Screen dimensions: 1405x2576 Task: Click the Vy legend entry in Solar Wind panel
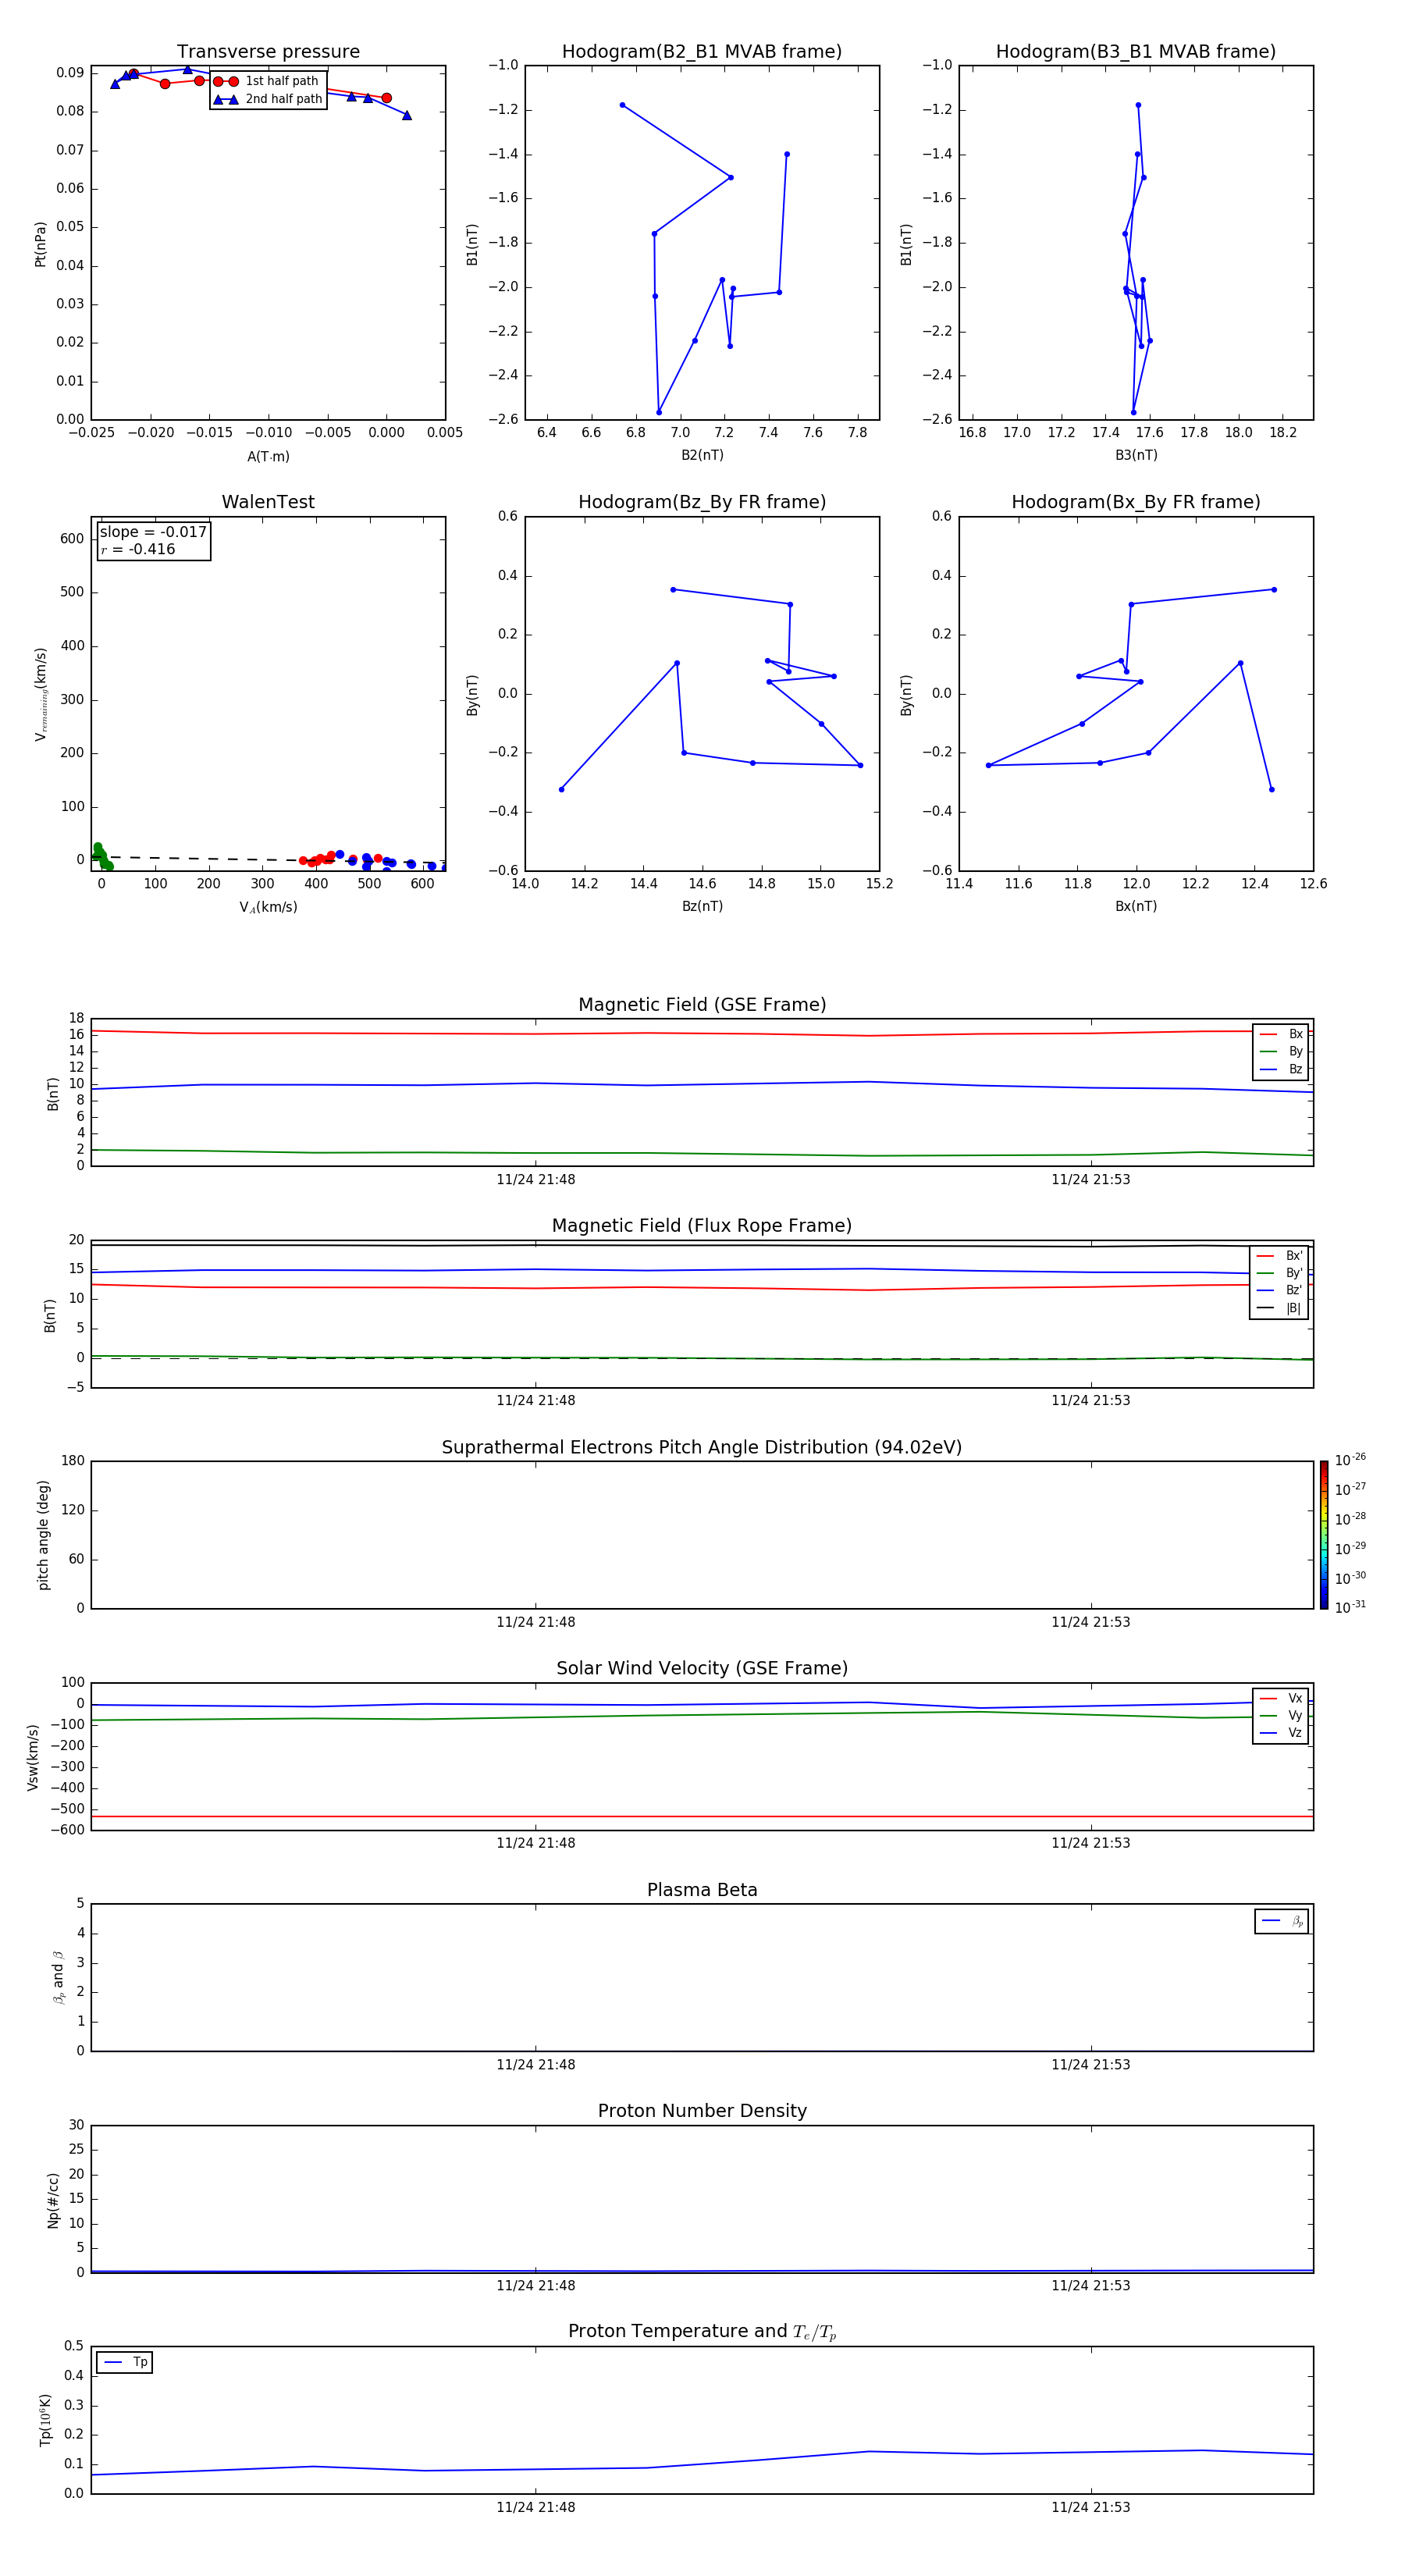1281,1715
